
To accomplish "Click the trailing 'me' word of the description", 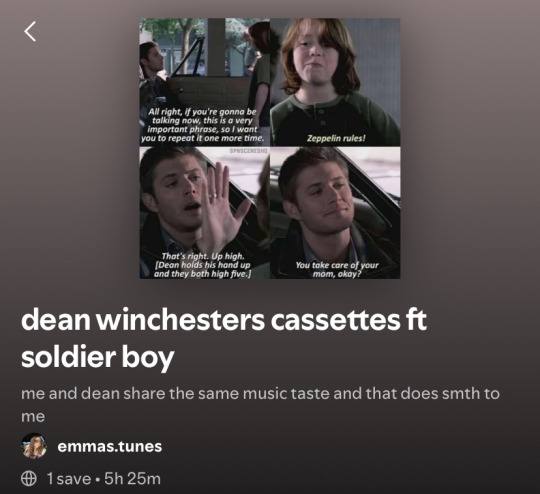I will coord(33,416).
